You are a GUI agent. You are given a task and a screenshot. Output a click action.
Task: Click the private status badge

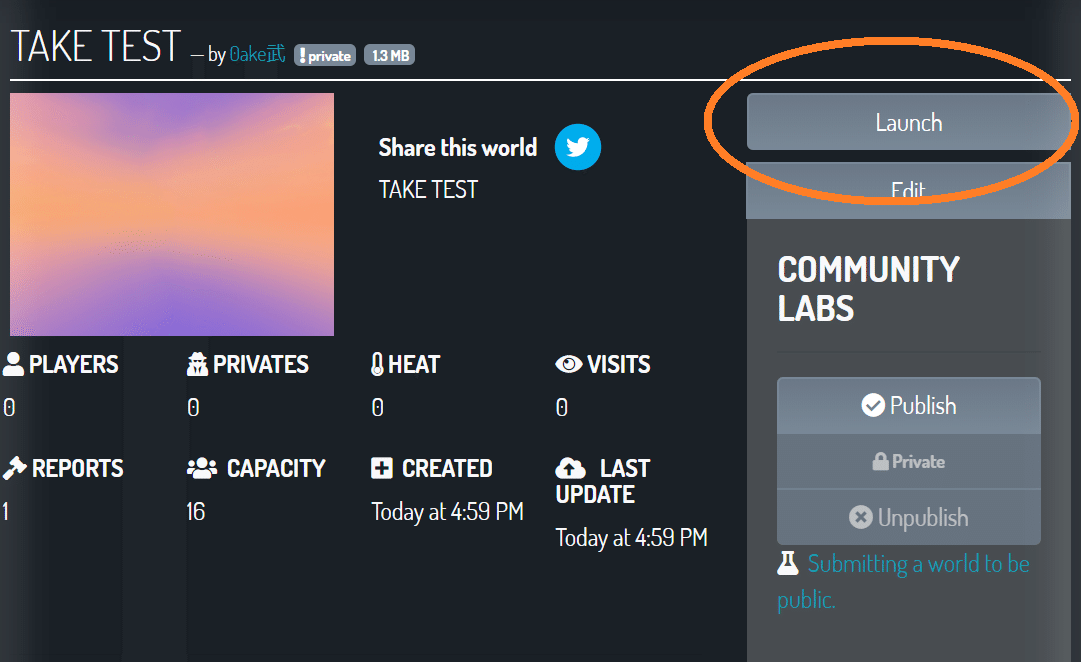325,56
